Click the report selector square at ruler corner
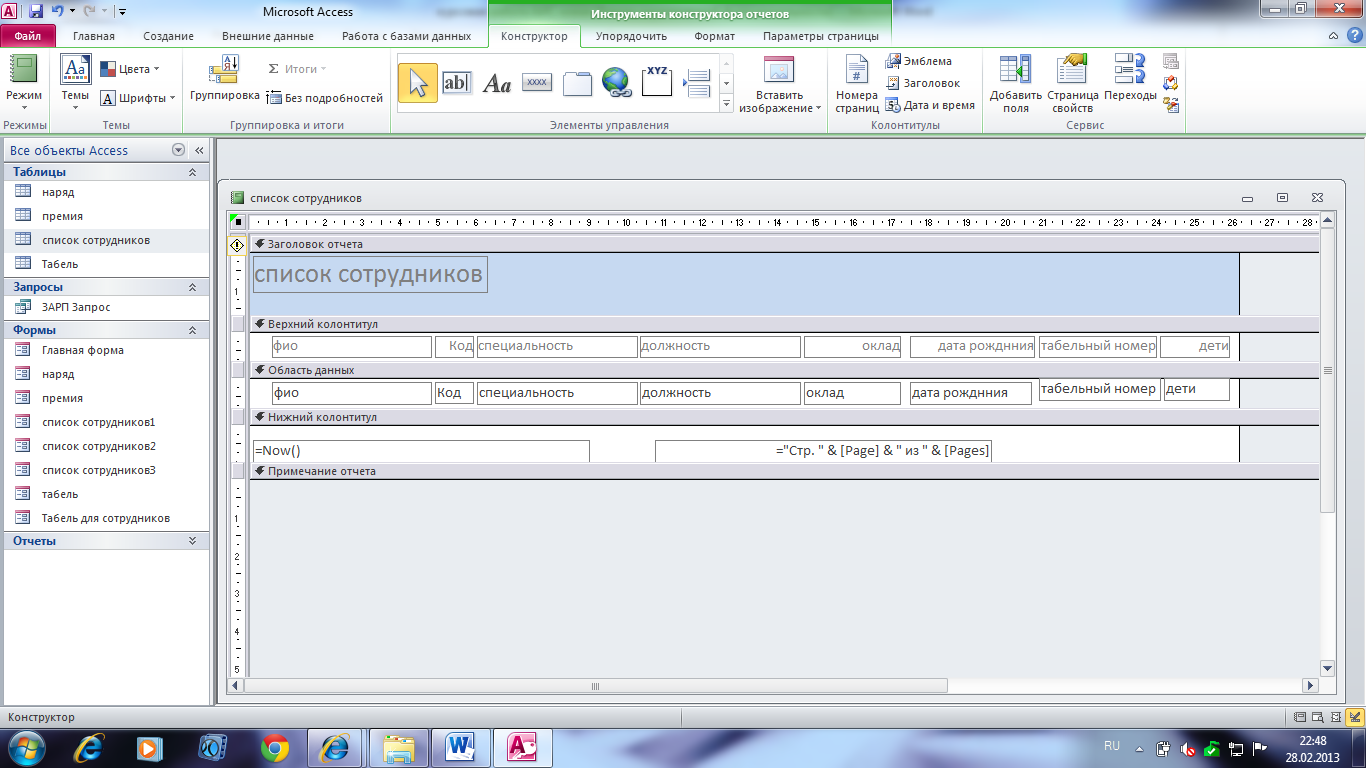1366x768 pixels. point(237,222)
